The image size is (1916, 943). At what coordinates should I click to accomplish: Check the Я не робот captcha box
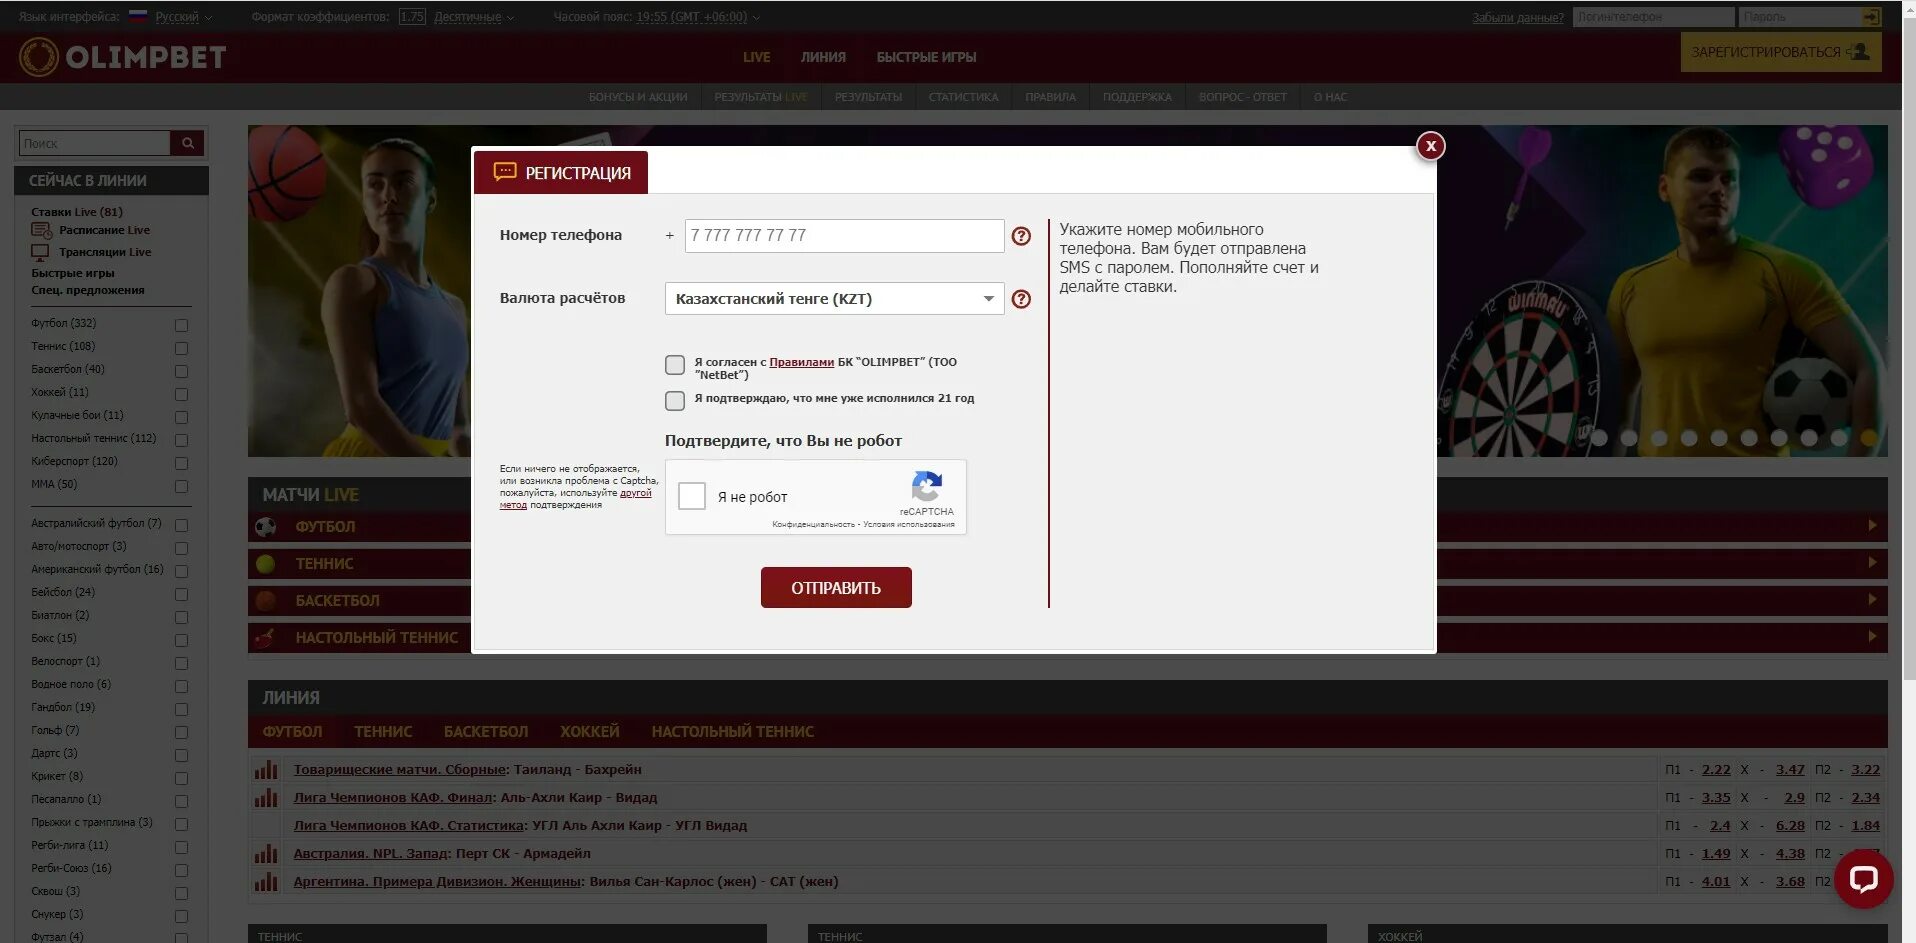(x=692, y=496)
